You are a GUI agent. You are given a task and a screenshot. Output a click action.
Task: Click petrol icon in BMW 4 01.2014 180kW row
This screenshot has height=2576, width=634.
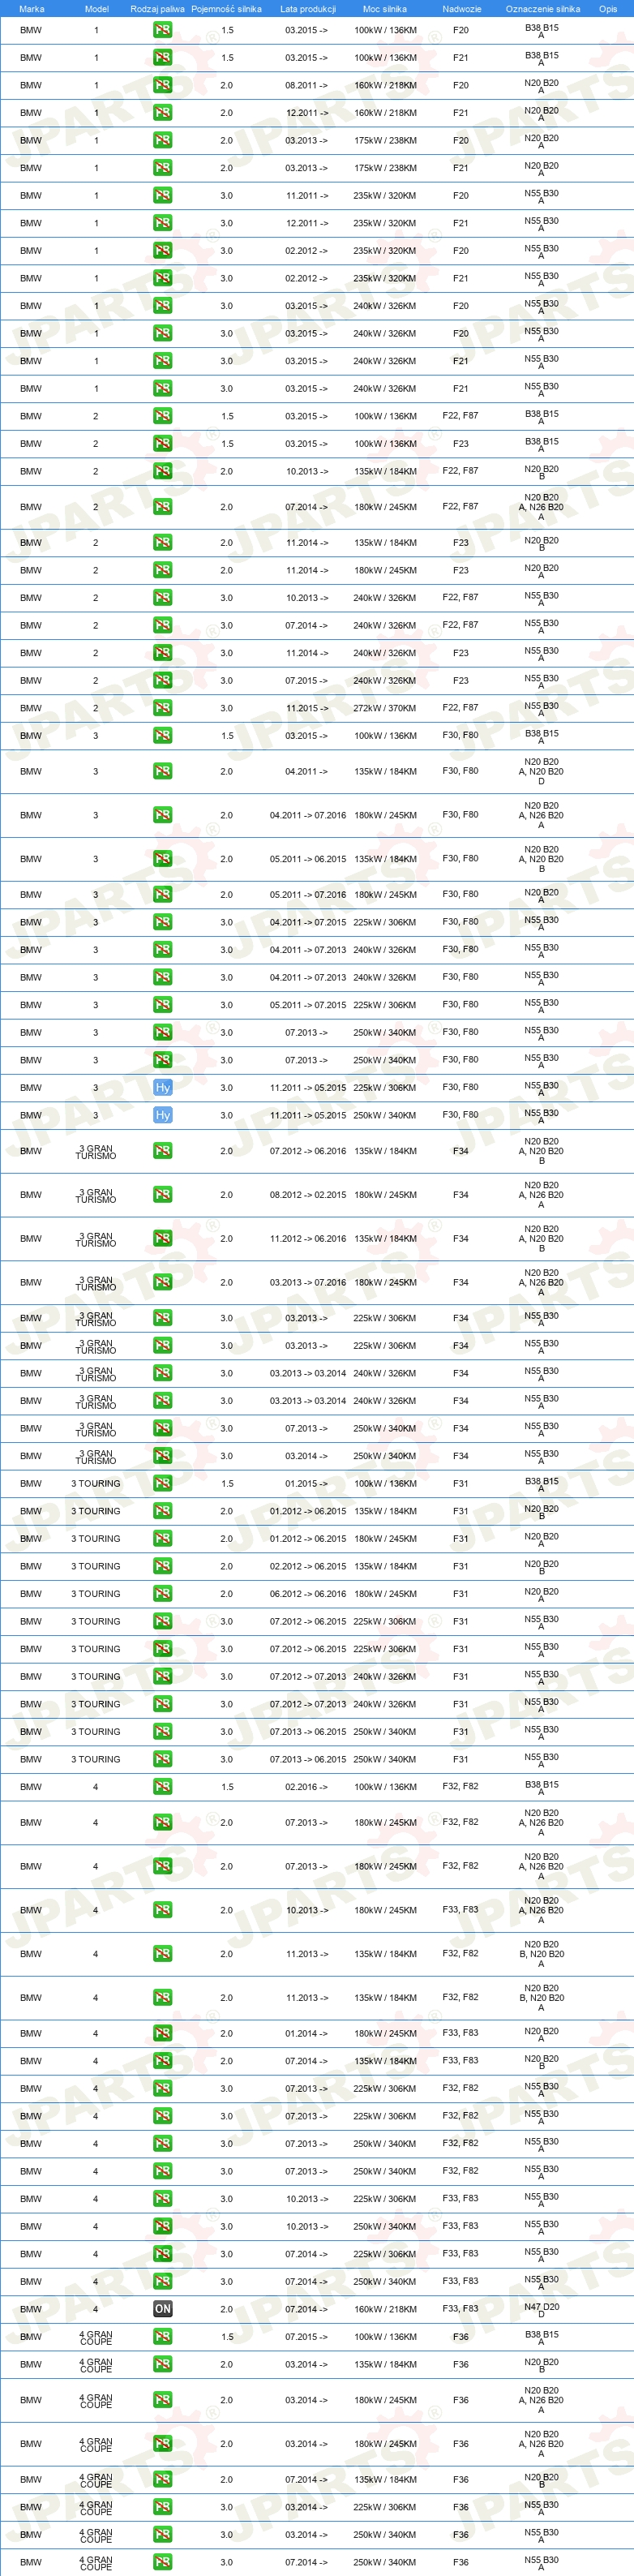[162, 2033]
